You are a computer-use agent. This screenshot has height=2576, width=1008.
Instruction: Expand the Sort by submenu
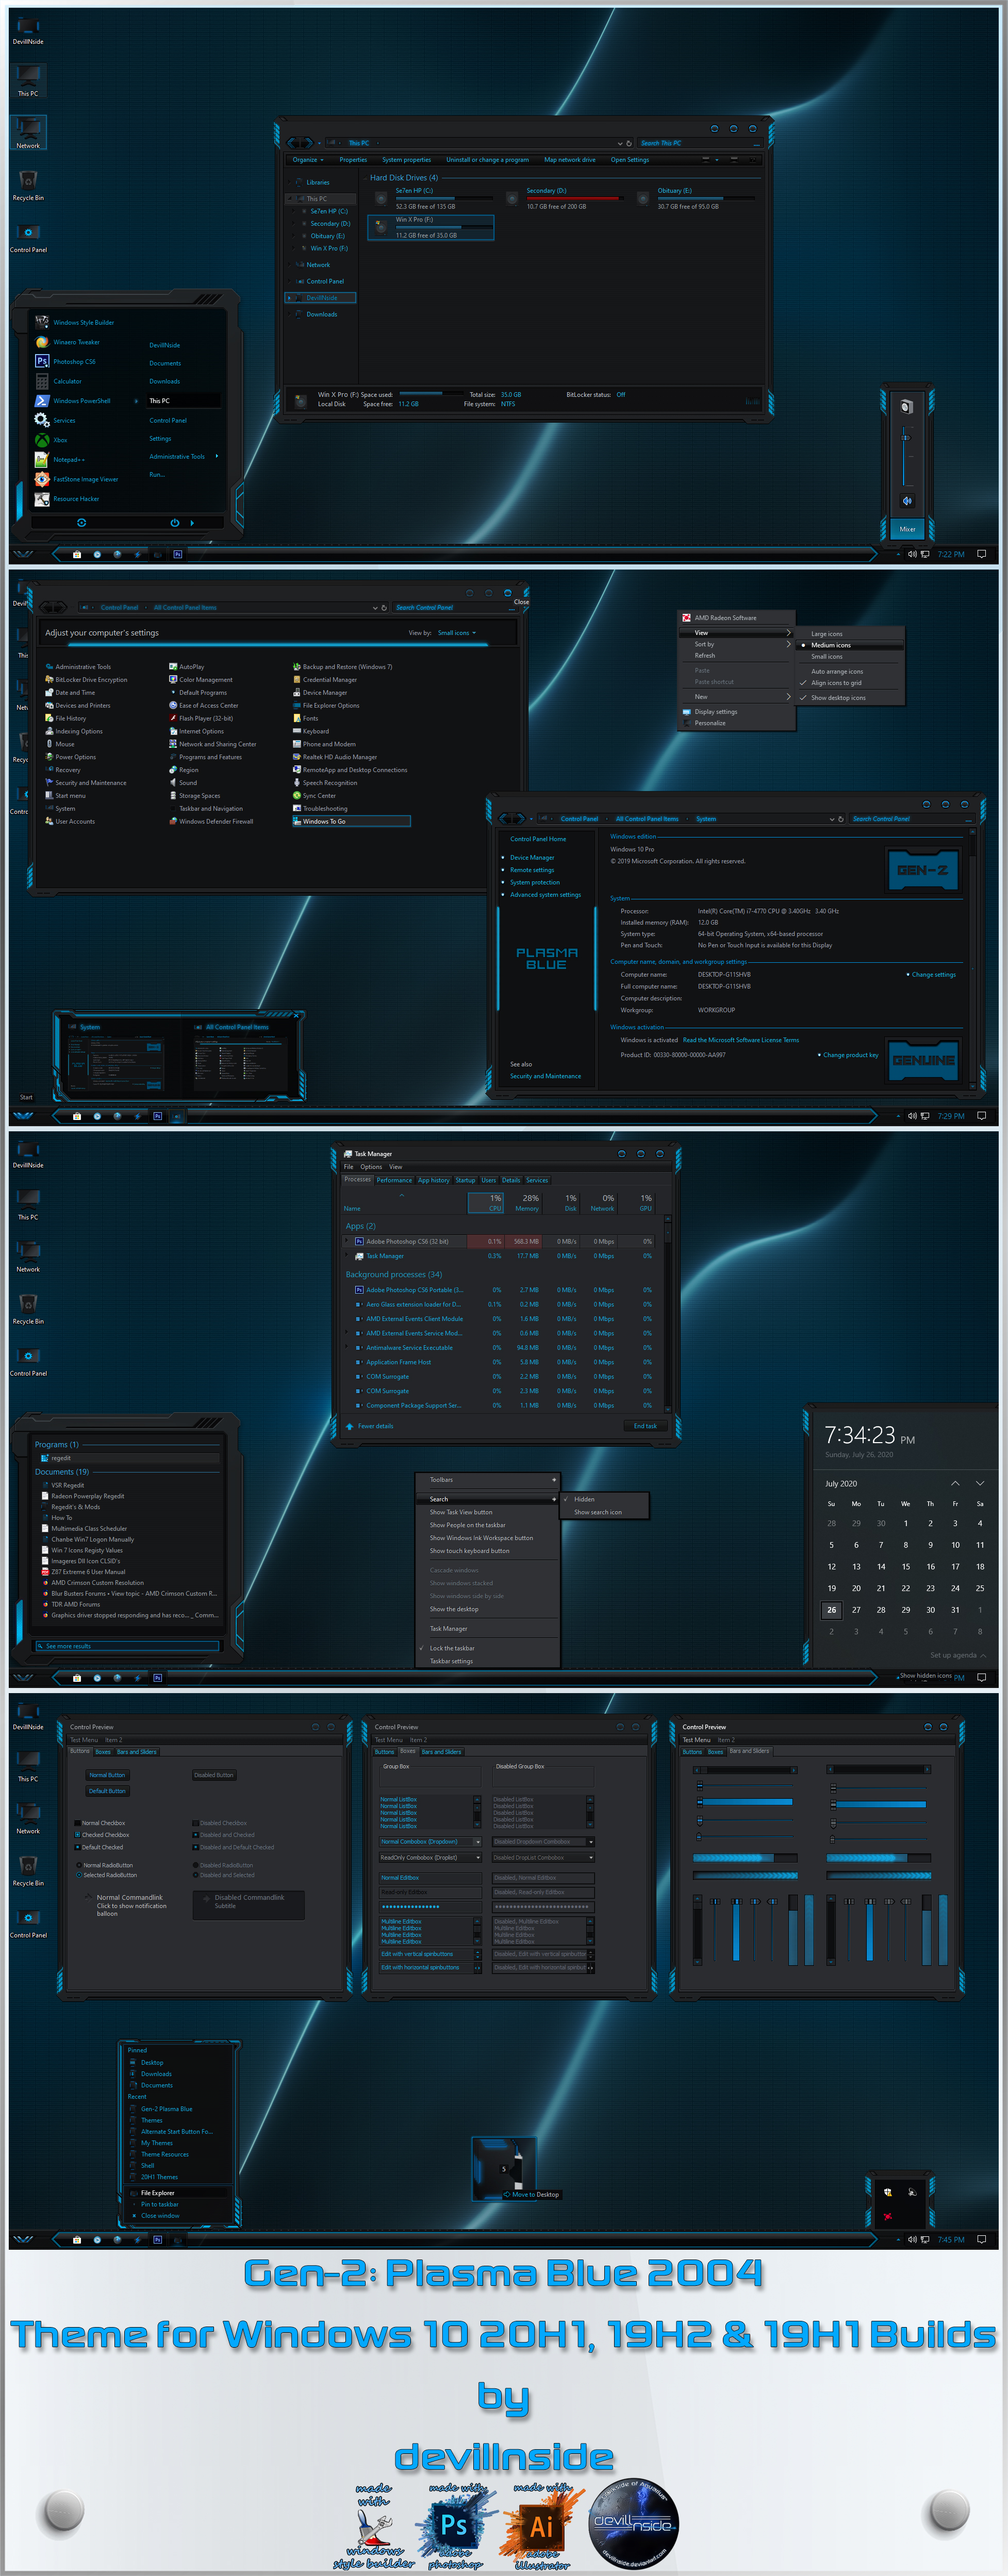click(736, 644)
